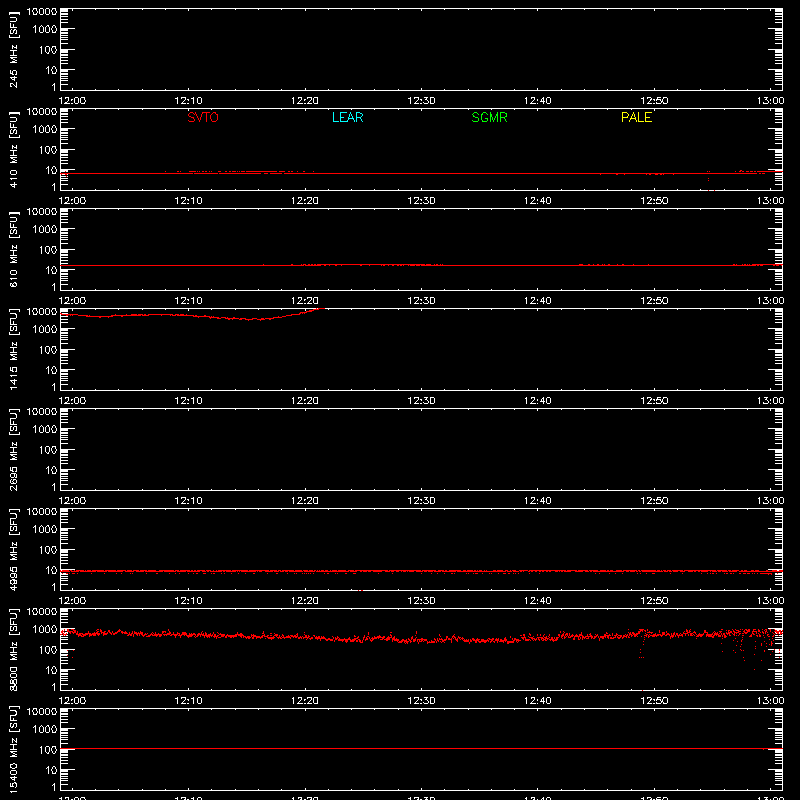The height and width of the screenshot is (800, 800).
Task: Select the 15400 MHz [SFU] axis title
Action: 14,749
